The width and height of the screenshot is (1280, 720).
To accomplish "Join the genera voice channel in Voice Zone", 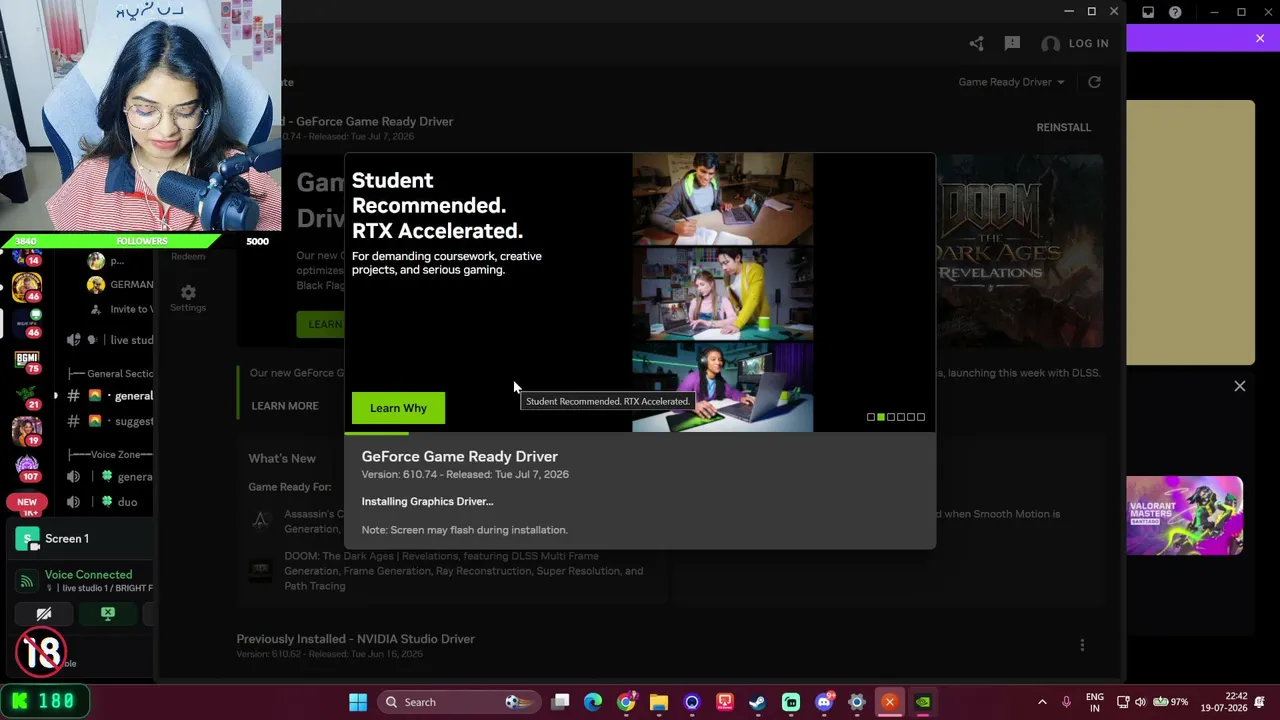I will 109,477.
